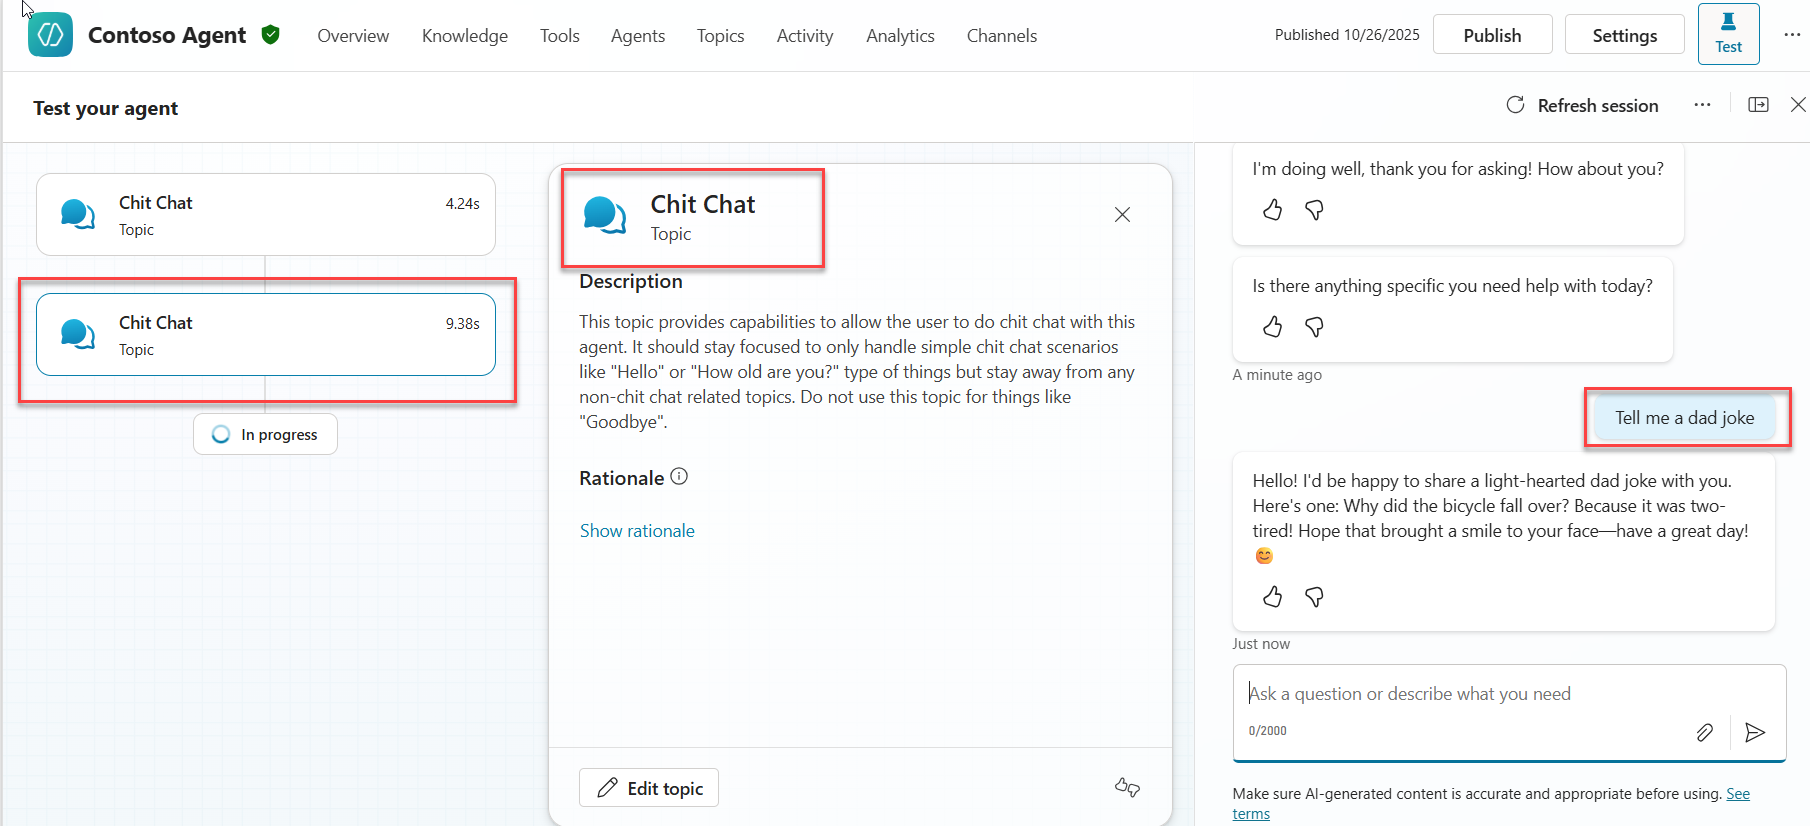The image size is (1810, 826).
Task: Select the 9.38s Chit Chat topic node
Action: pyautogui.click(x=266, y=335)
